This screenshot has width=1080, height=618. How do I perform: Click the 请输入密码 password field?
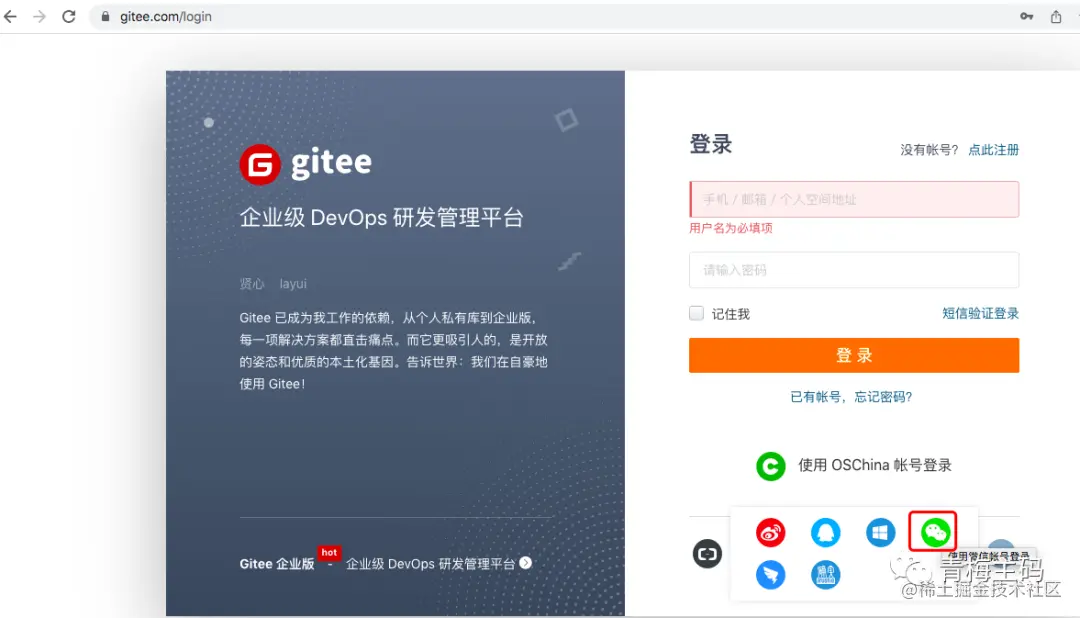(x=854, y=270)
